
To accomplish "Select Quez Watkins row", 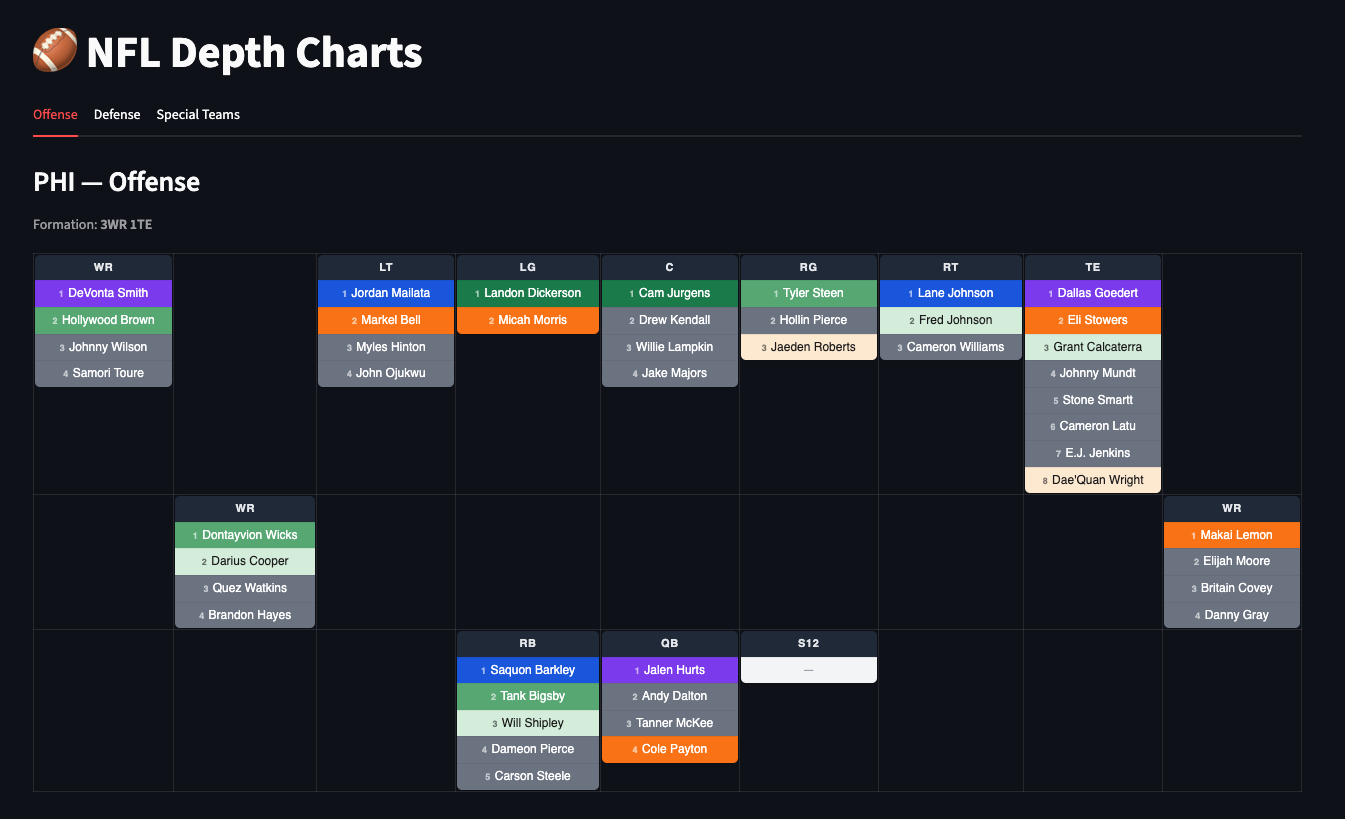I will (245, 588).
